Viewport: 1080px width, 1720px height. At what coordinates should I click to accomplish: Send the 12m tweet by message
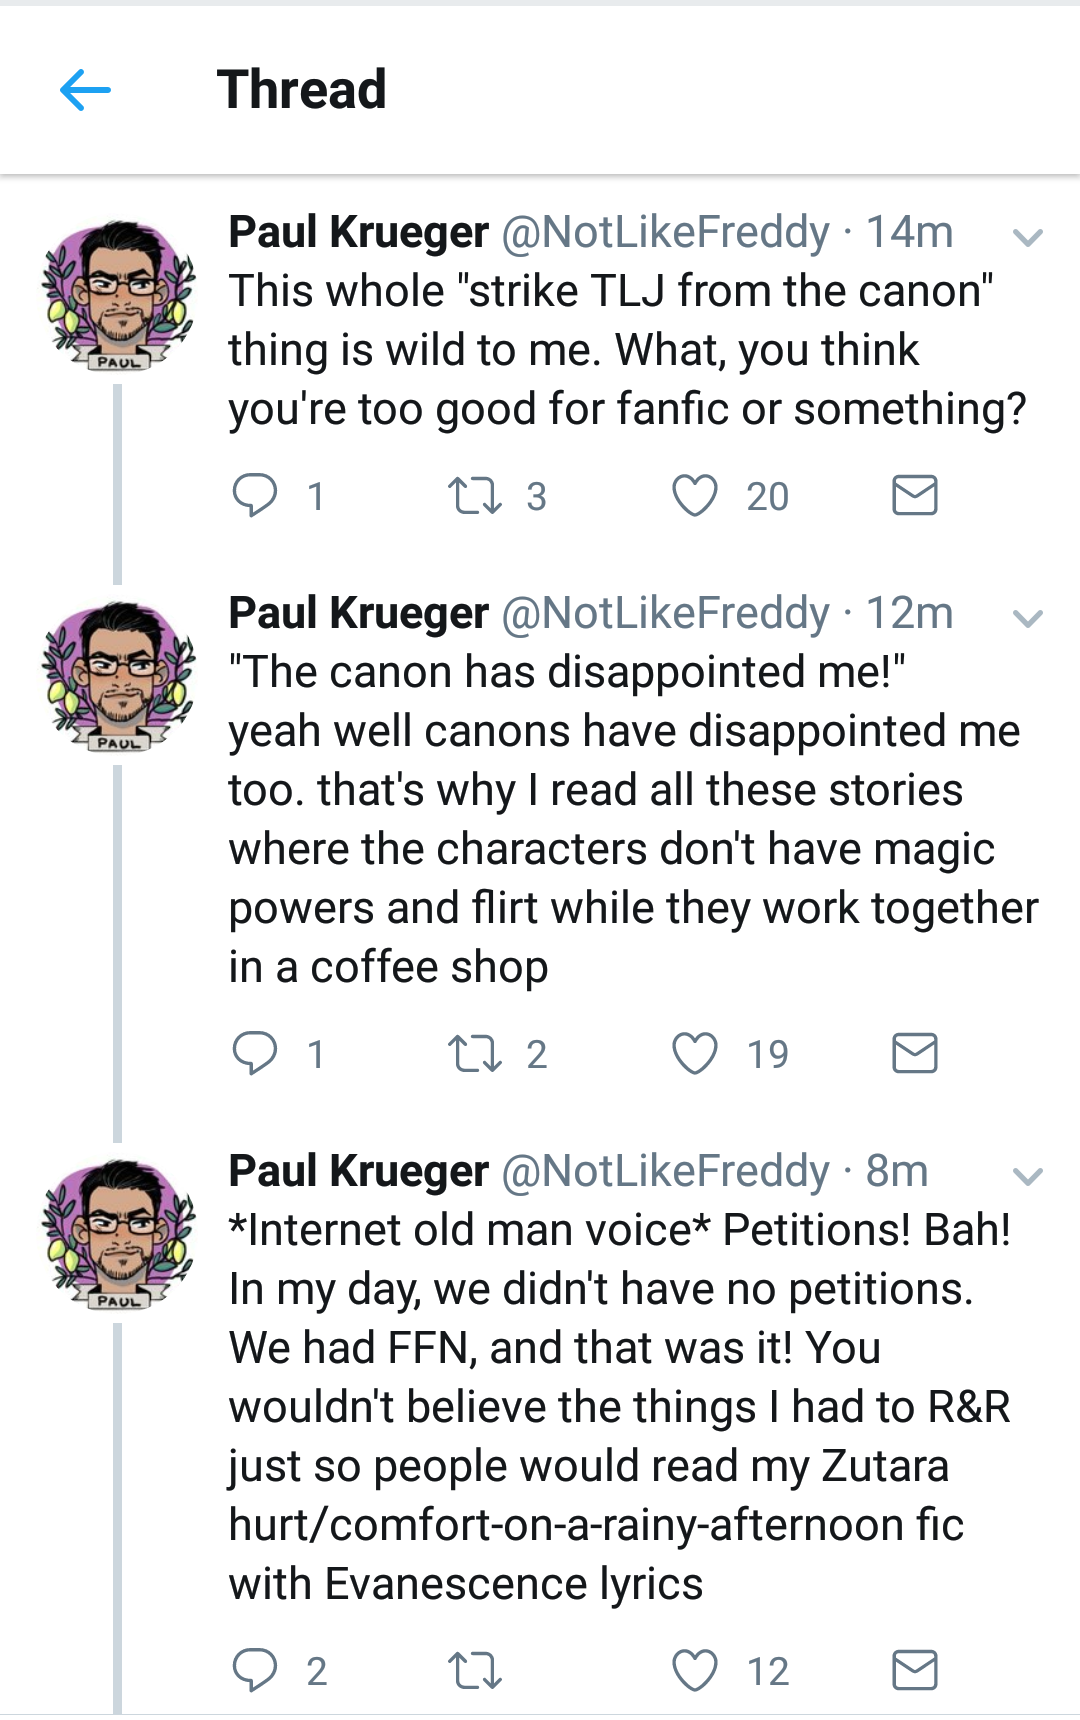point(914,1053)
